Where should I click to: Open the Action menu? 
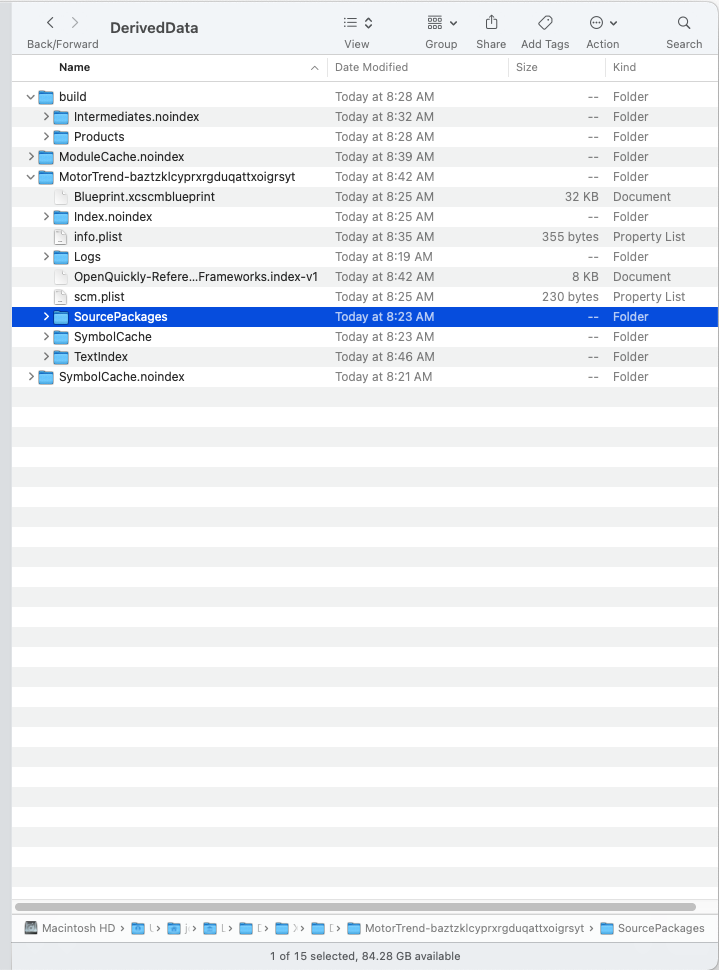pyautogui.click(x=603, y=23)
